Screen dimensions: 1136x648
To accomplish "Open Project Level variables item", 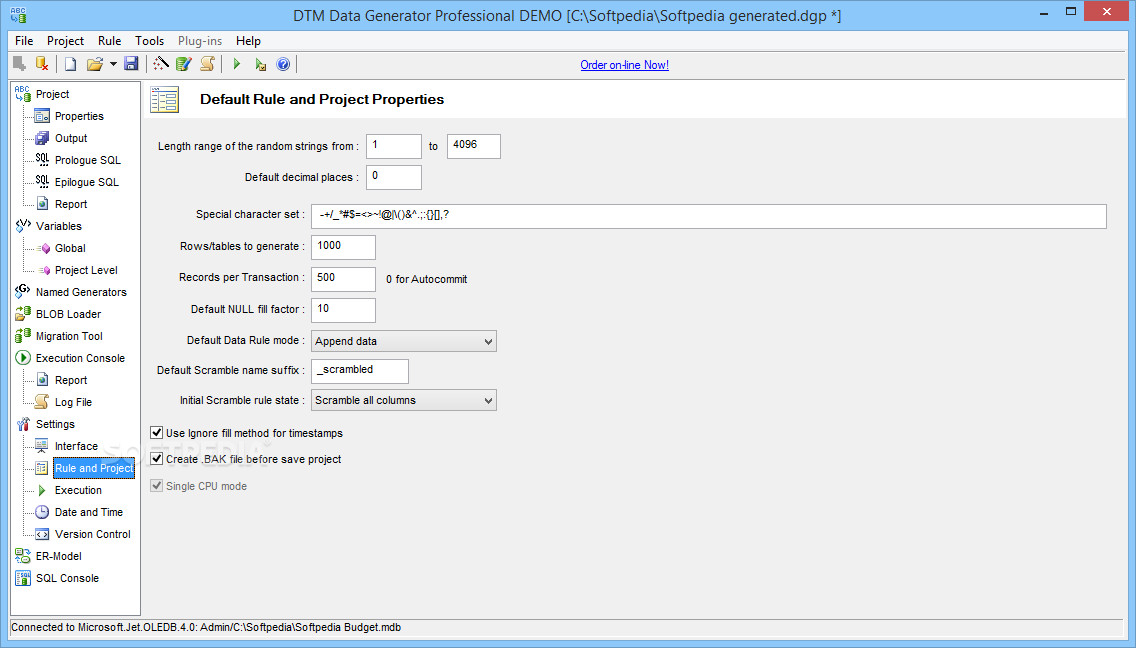I will 86,270.
